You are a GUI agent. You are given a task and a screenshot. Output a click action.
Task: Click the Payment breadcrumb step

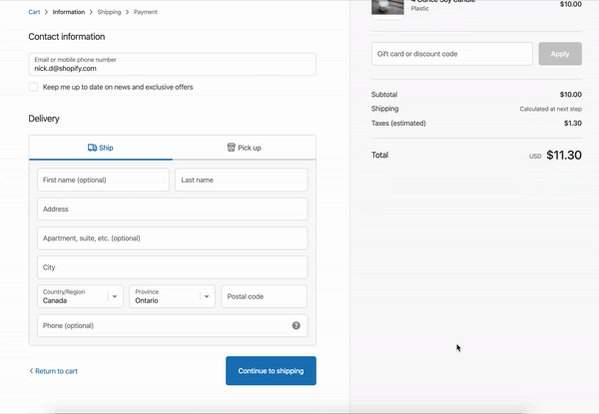click(146, 12)
